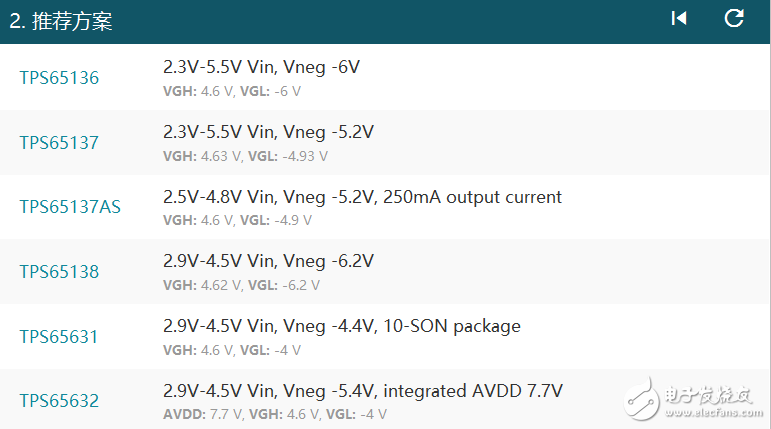771x429 pixels.
Task: Open the TPS65136 part link
Action: 59,78
